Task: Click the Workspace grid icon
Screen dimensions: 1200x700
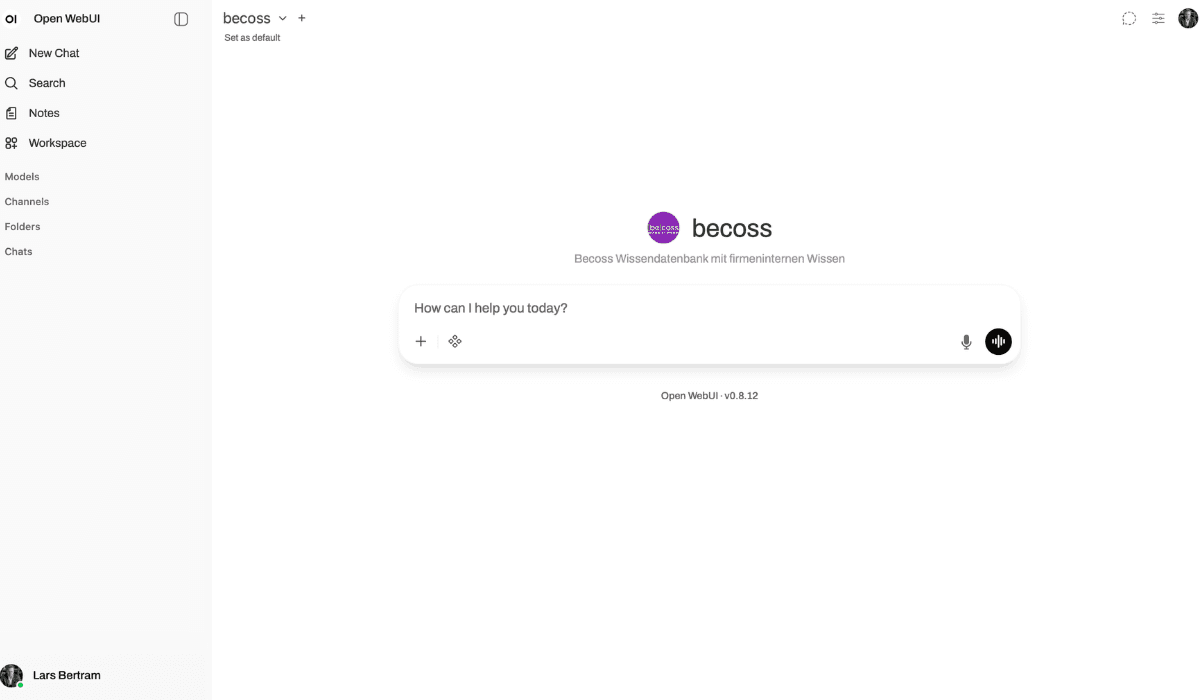Action: tap(12, 143)
